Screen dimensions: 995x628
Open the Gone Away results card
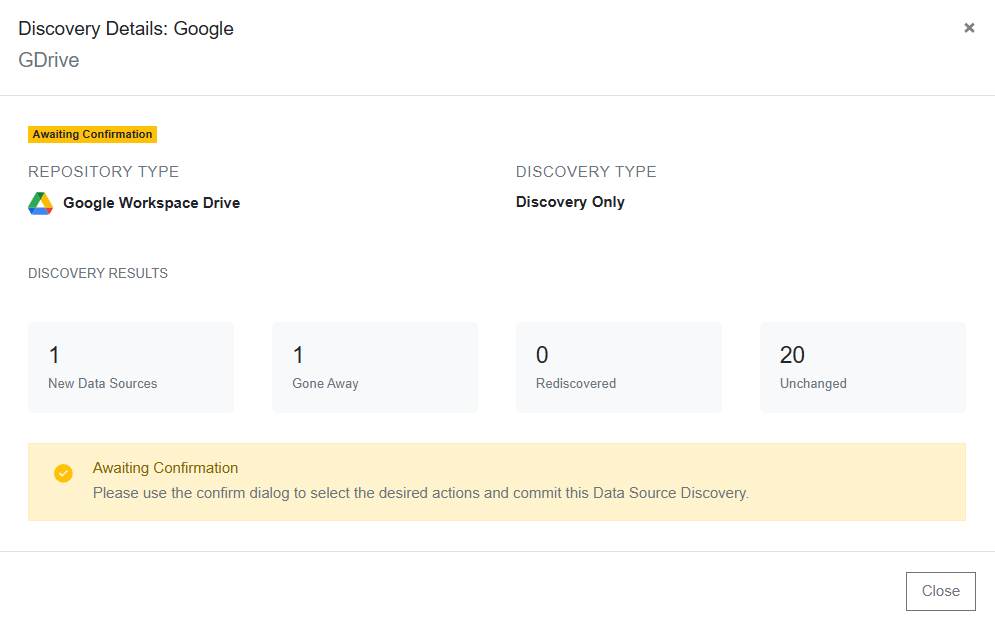click(375, 367)
